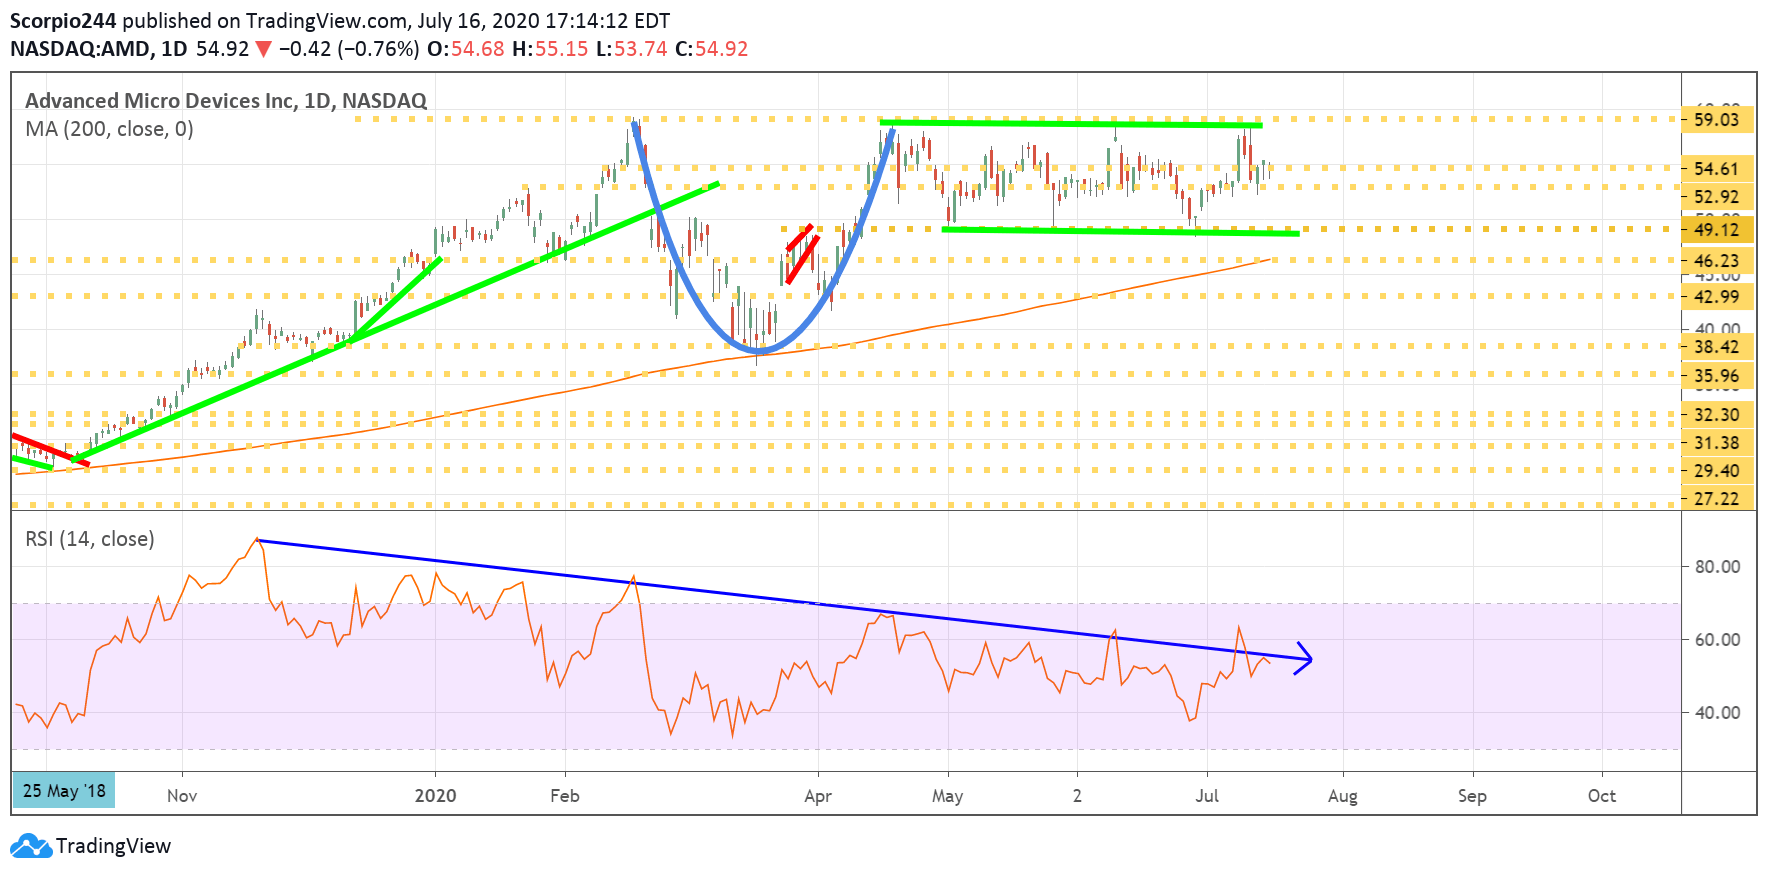Click the Oct label on time axis
This screenshot has height=876, width=1768.
[x=1602, y=796]
